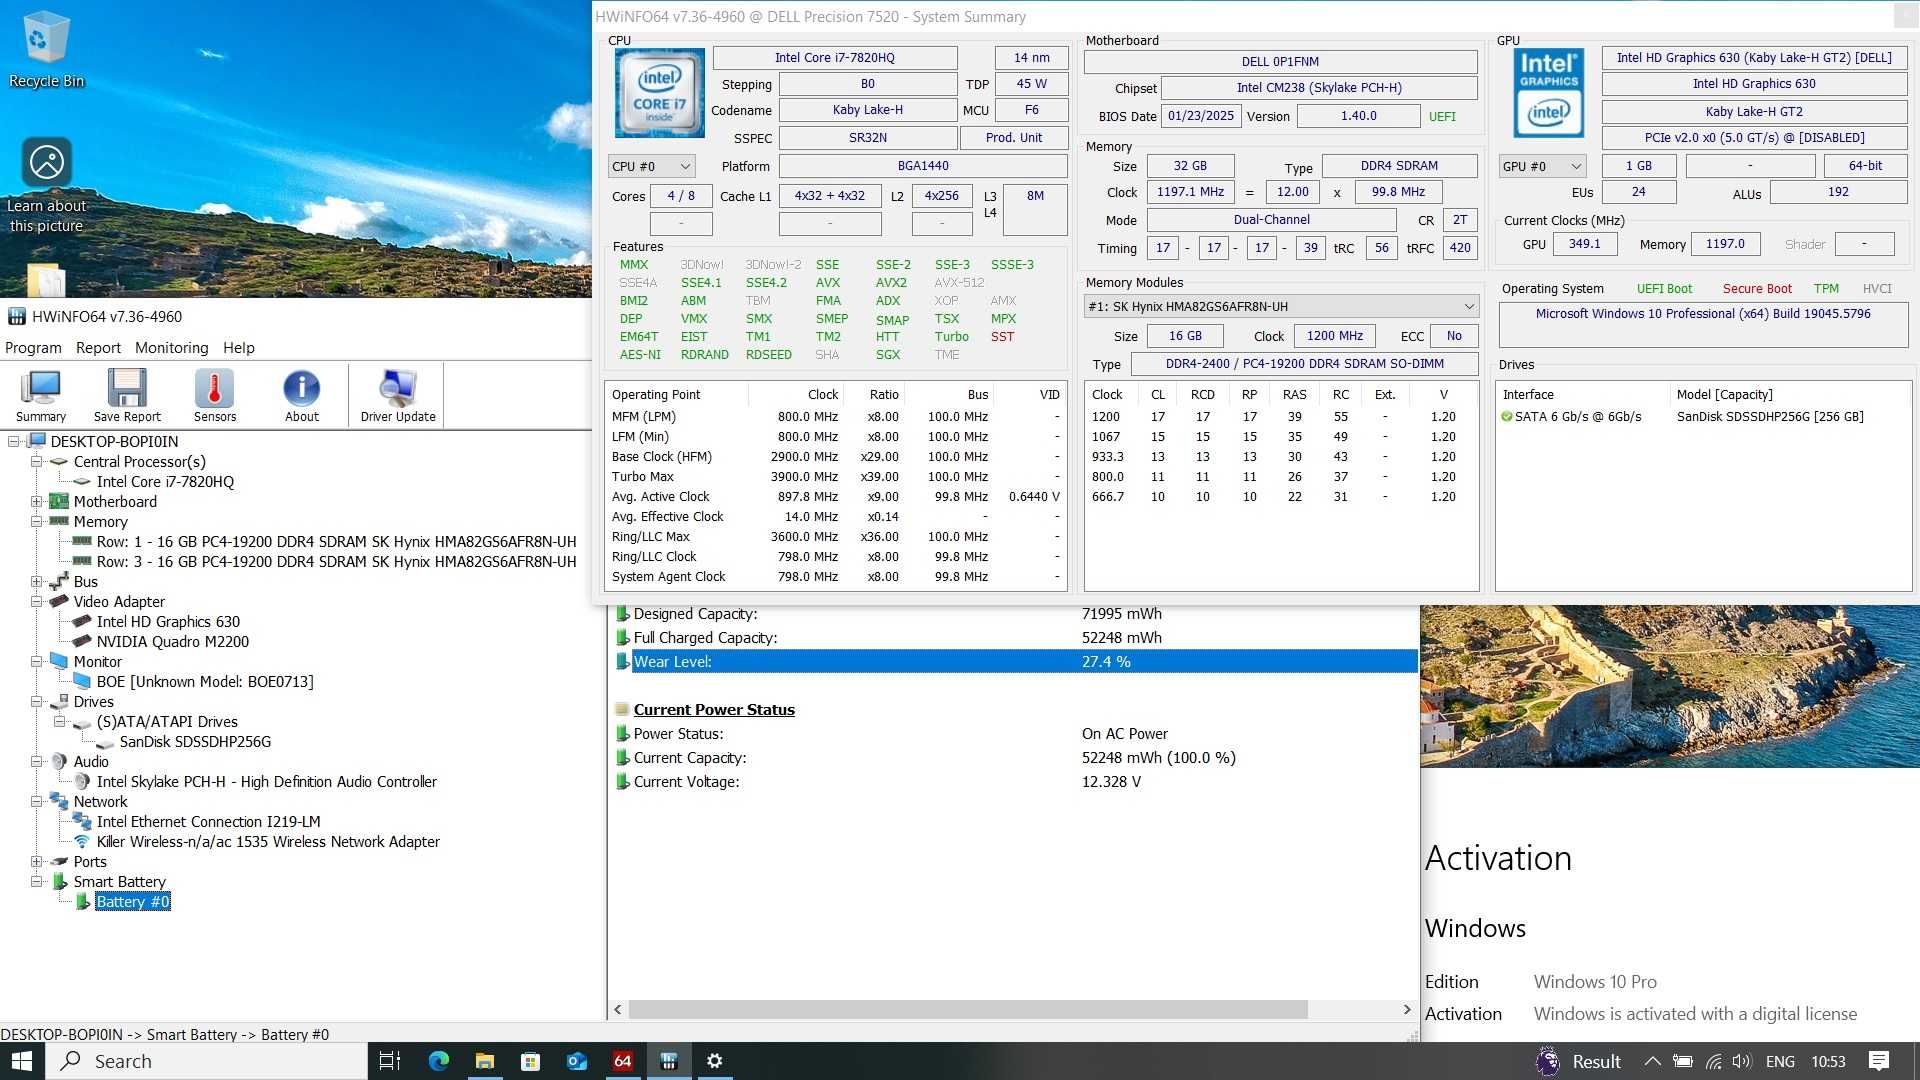Click the Learn about this picture icon
The image size is (1920, 1080).
(x=46, y=186)
